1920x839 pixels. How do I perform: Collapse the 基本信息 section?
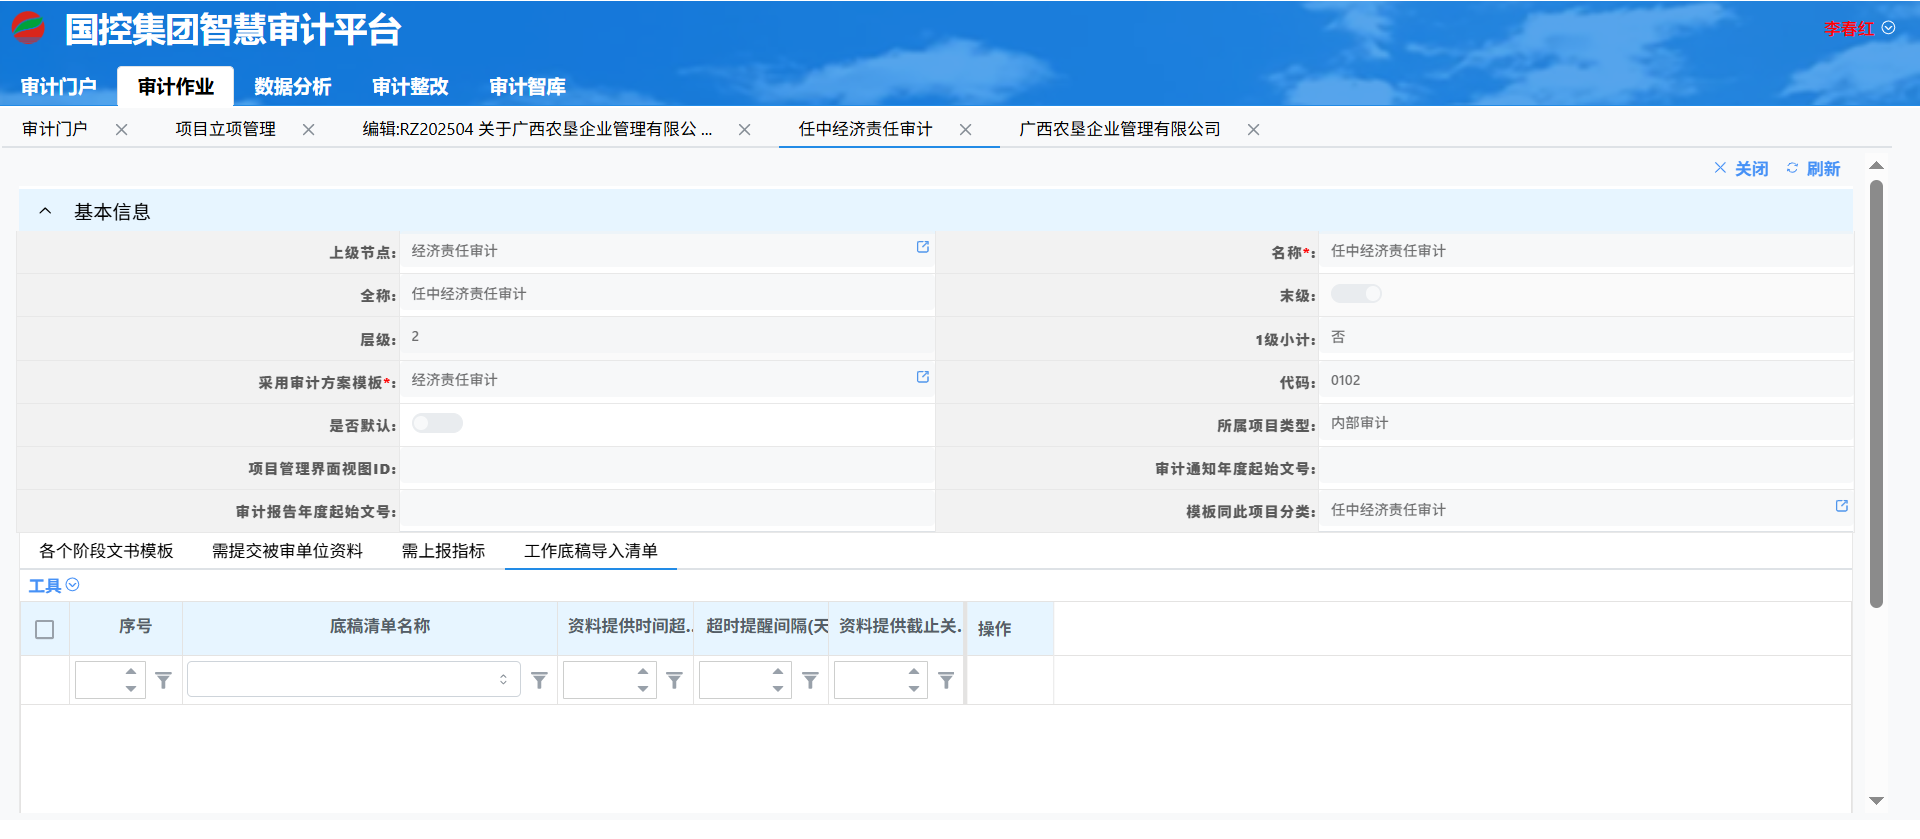(x=45, y=211)
